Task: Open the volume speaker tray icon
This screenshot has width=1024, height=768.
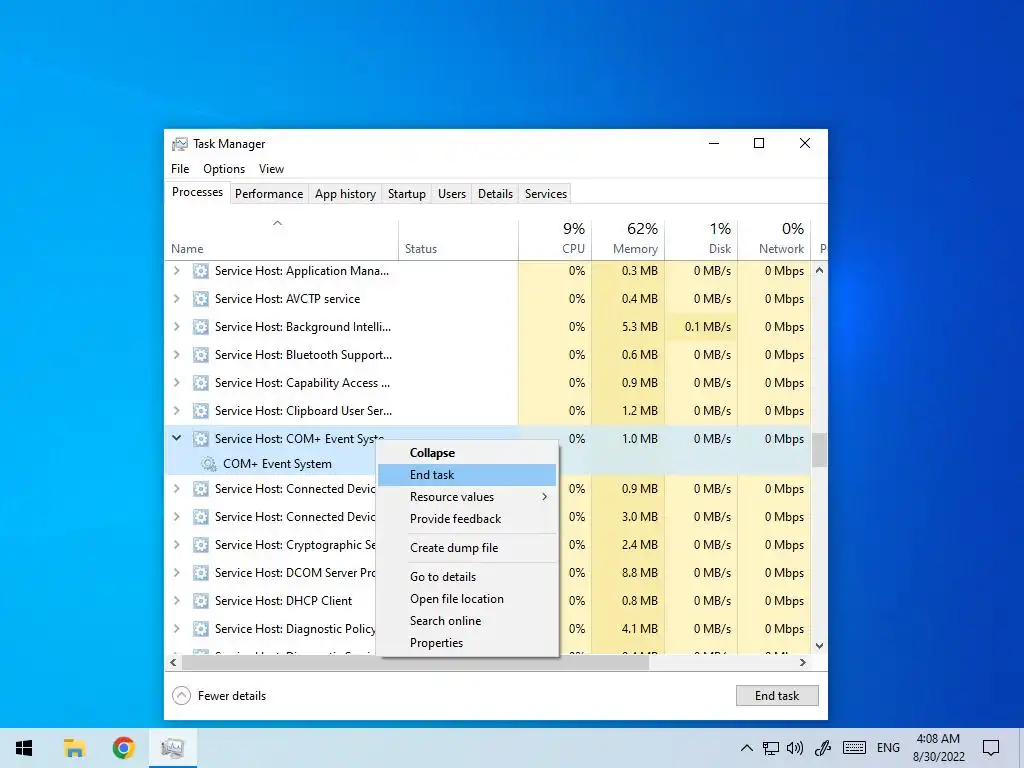Action: coord(795,748)
